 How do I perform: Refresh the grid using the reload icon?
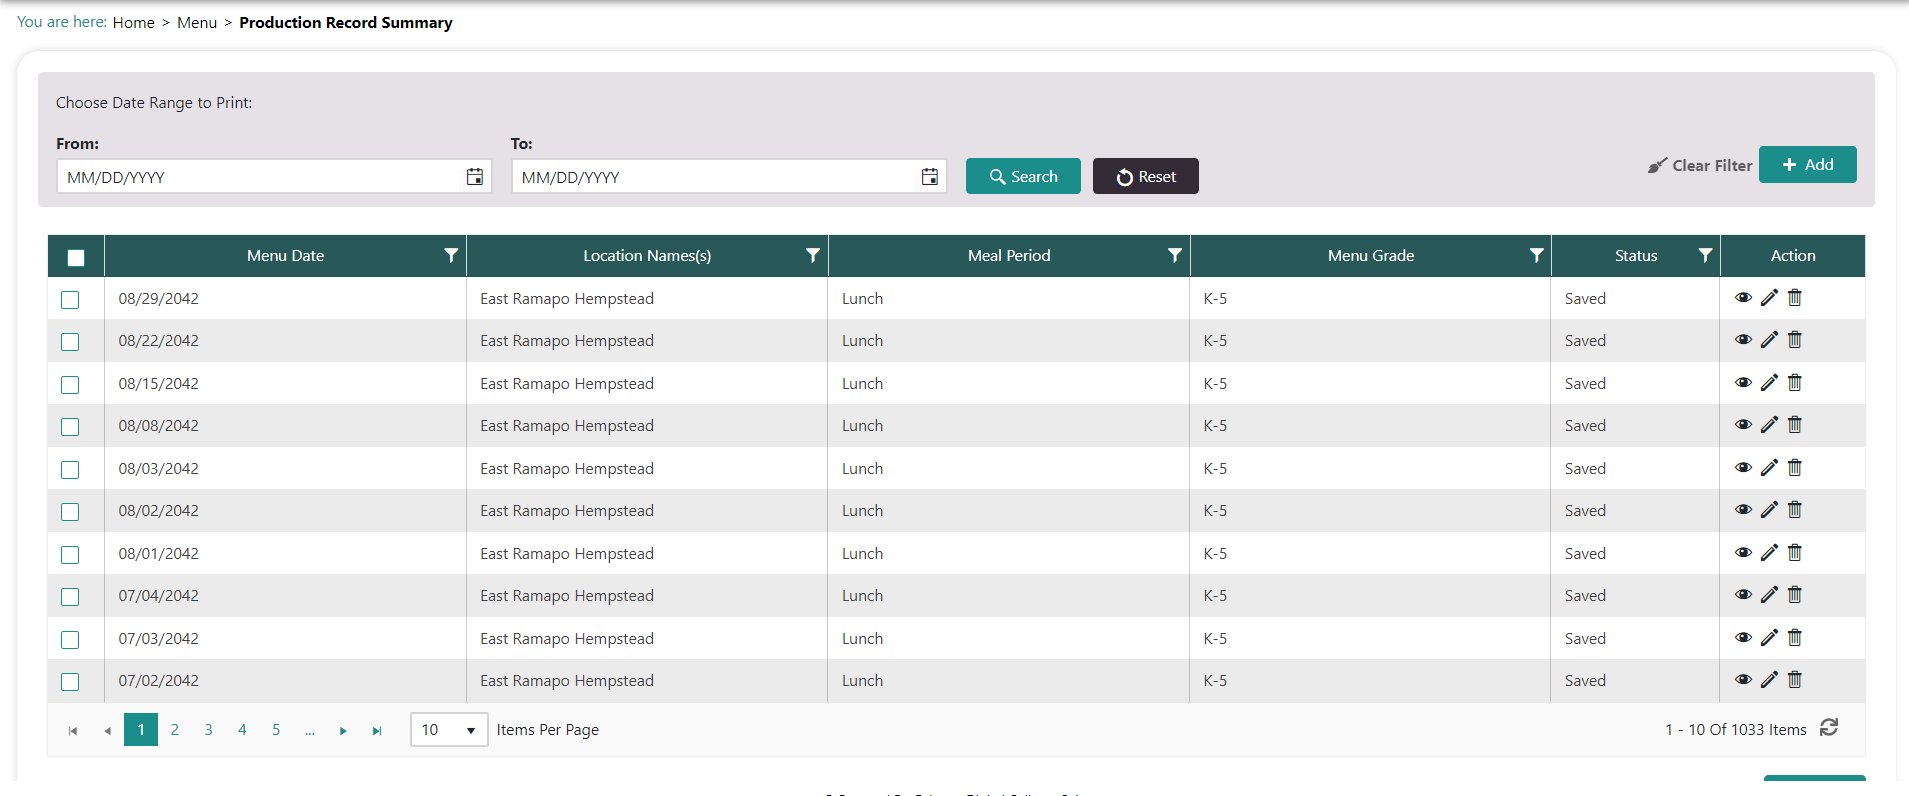[x=1829, y=728]
